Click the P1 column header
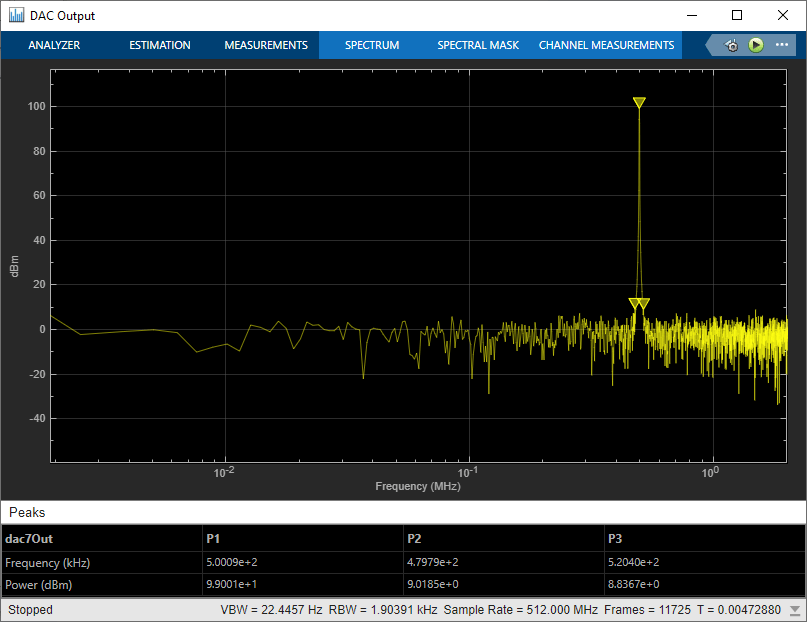This screenshot has width=807, height=622. 303,539
